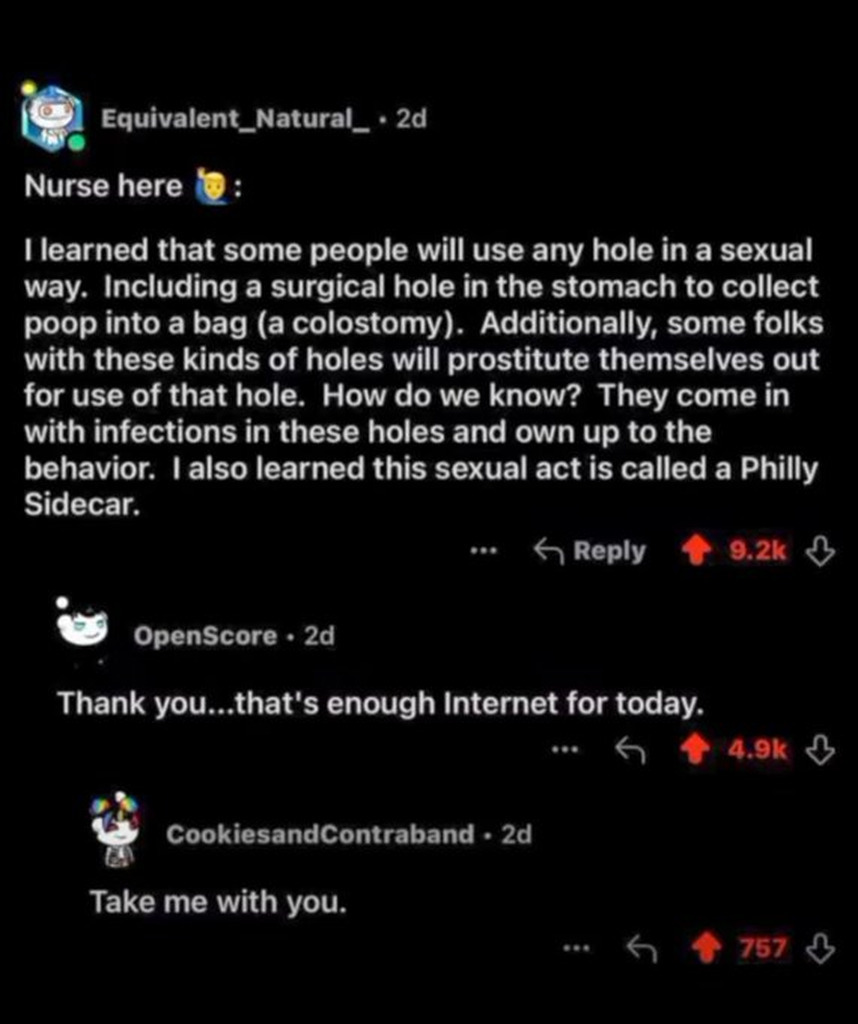Click reply arrow on OpenScore's comment
This screenshot has height=1024, width=858.
click(630, 749)
